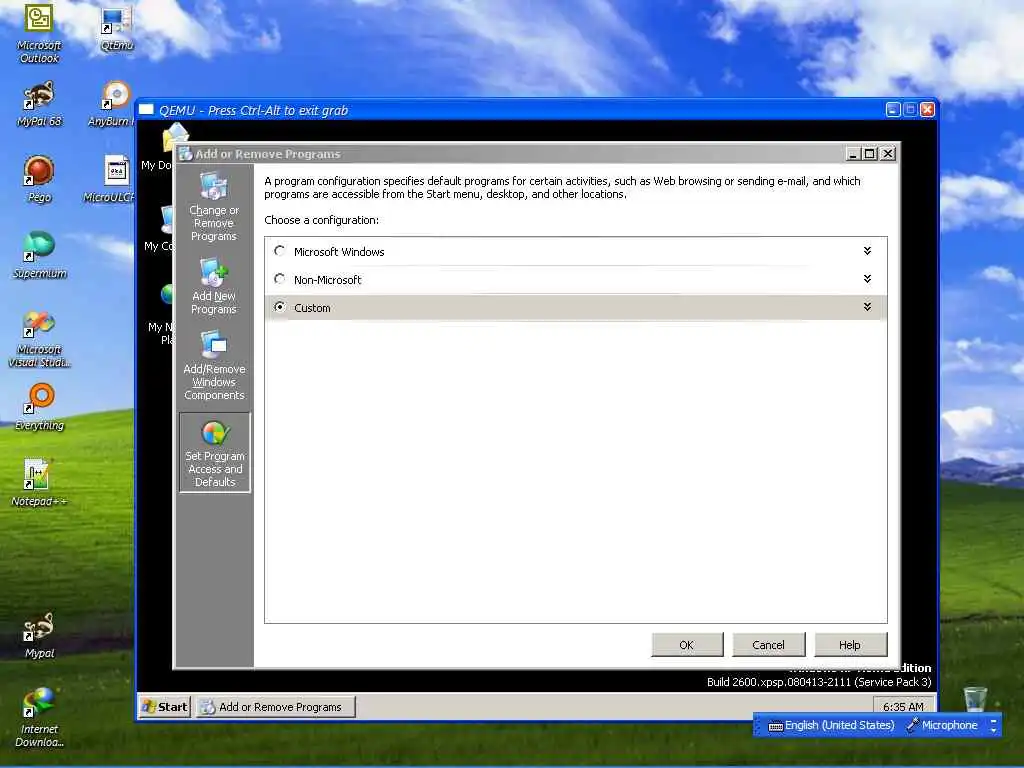
Task: Click the Microsoft Windows configuration label
Action: 339,251
